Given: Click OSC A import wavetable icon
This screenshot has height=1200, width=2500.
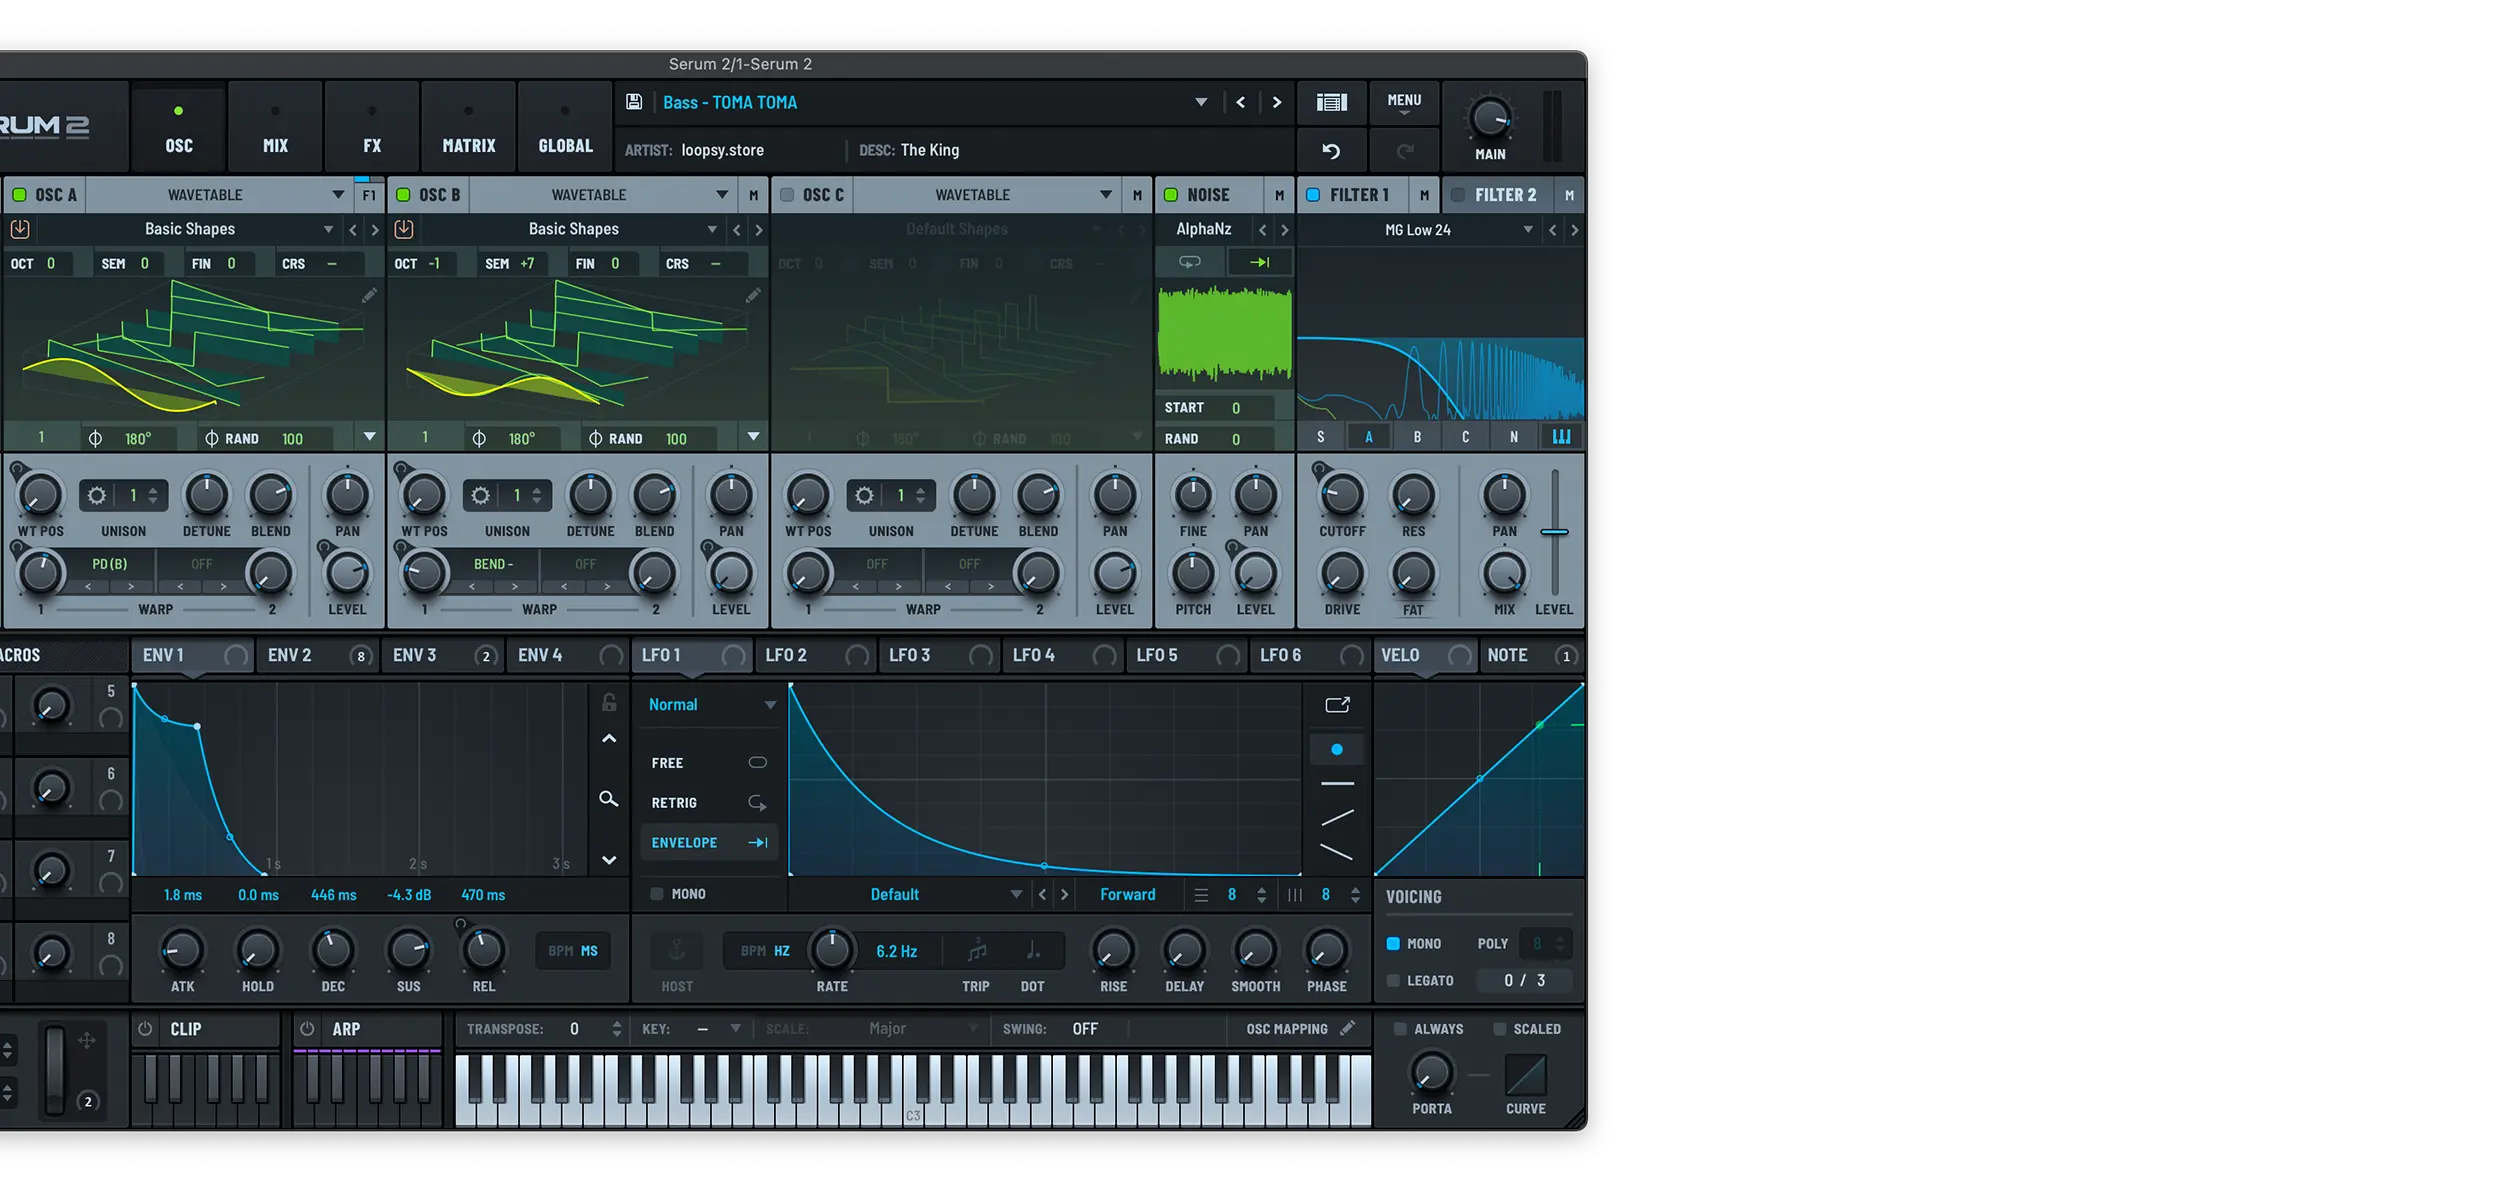Looking at the screenshot, I should (x=20, y=229).
